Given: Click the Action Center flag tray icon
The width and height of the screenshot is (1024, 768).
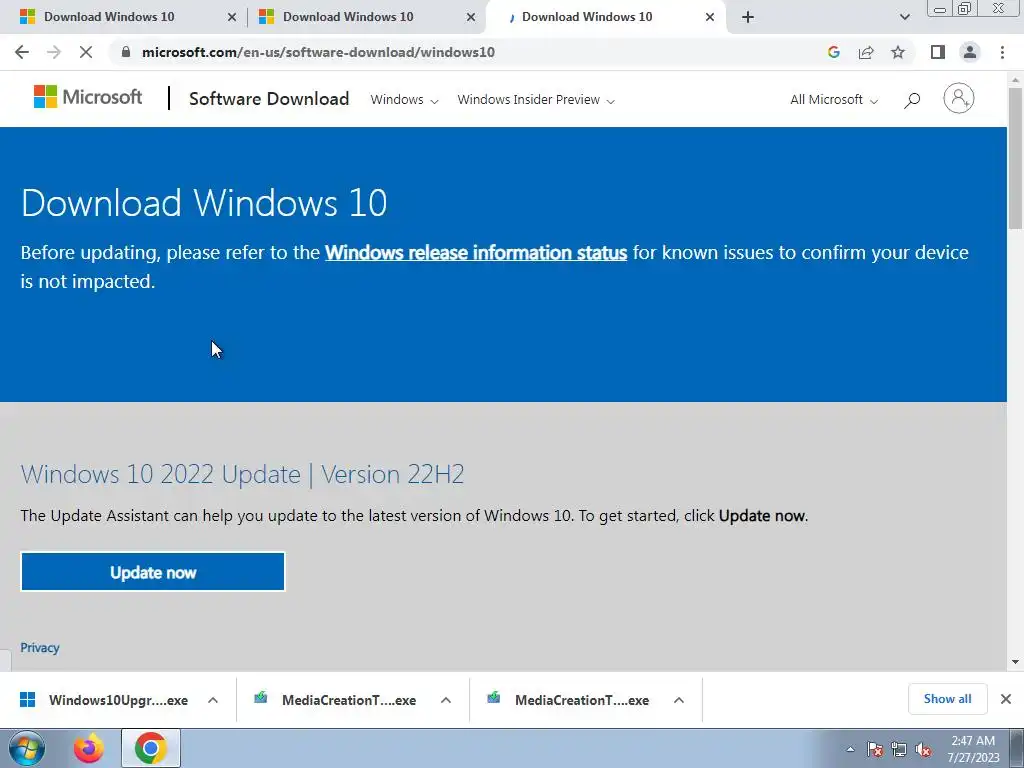Looking at the screenshot, I should click(x=875, y=749).
